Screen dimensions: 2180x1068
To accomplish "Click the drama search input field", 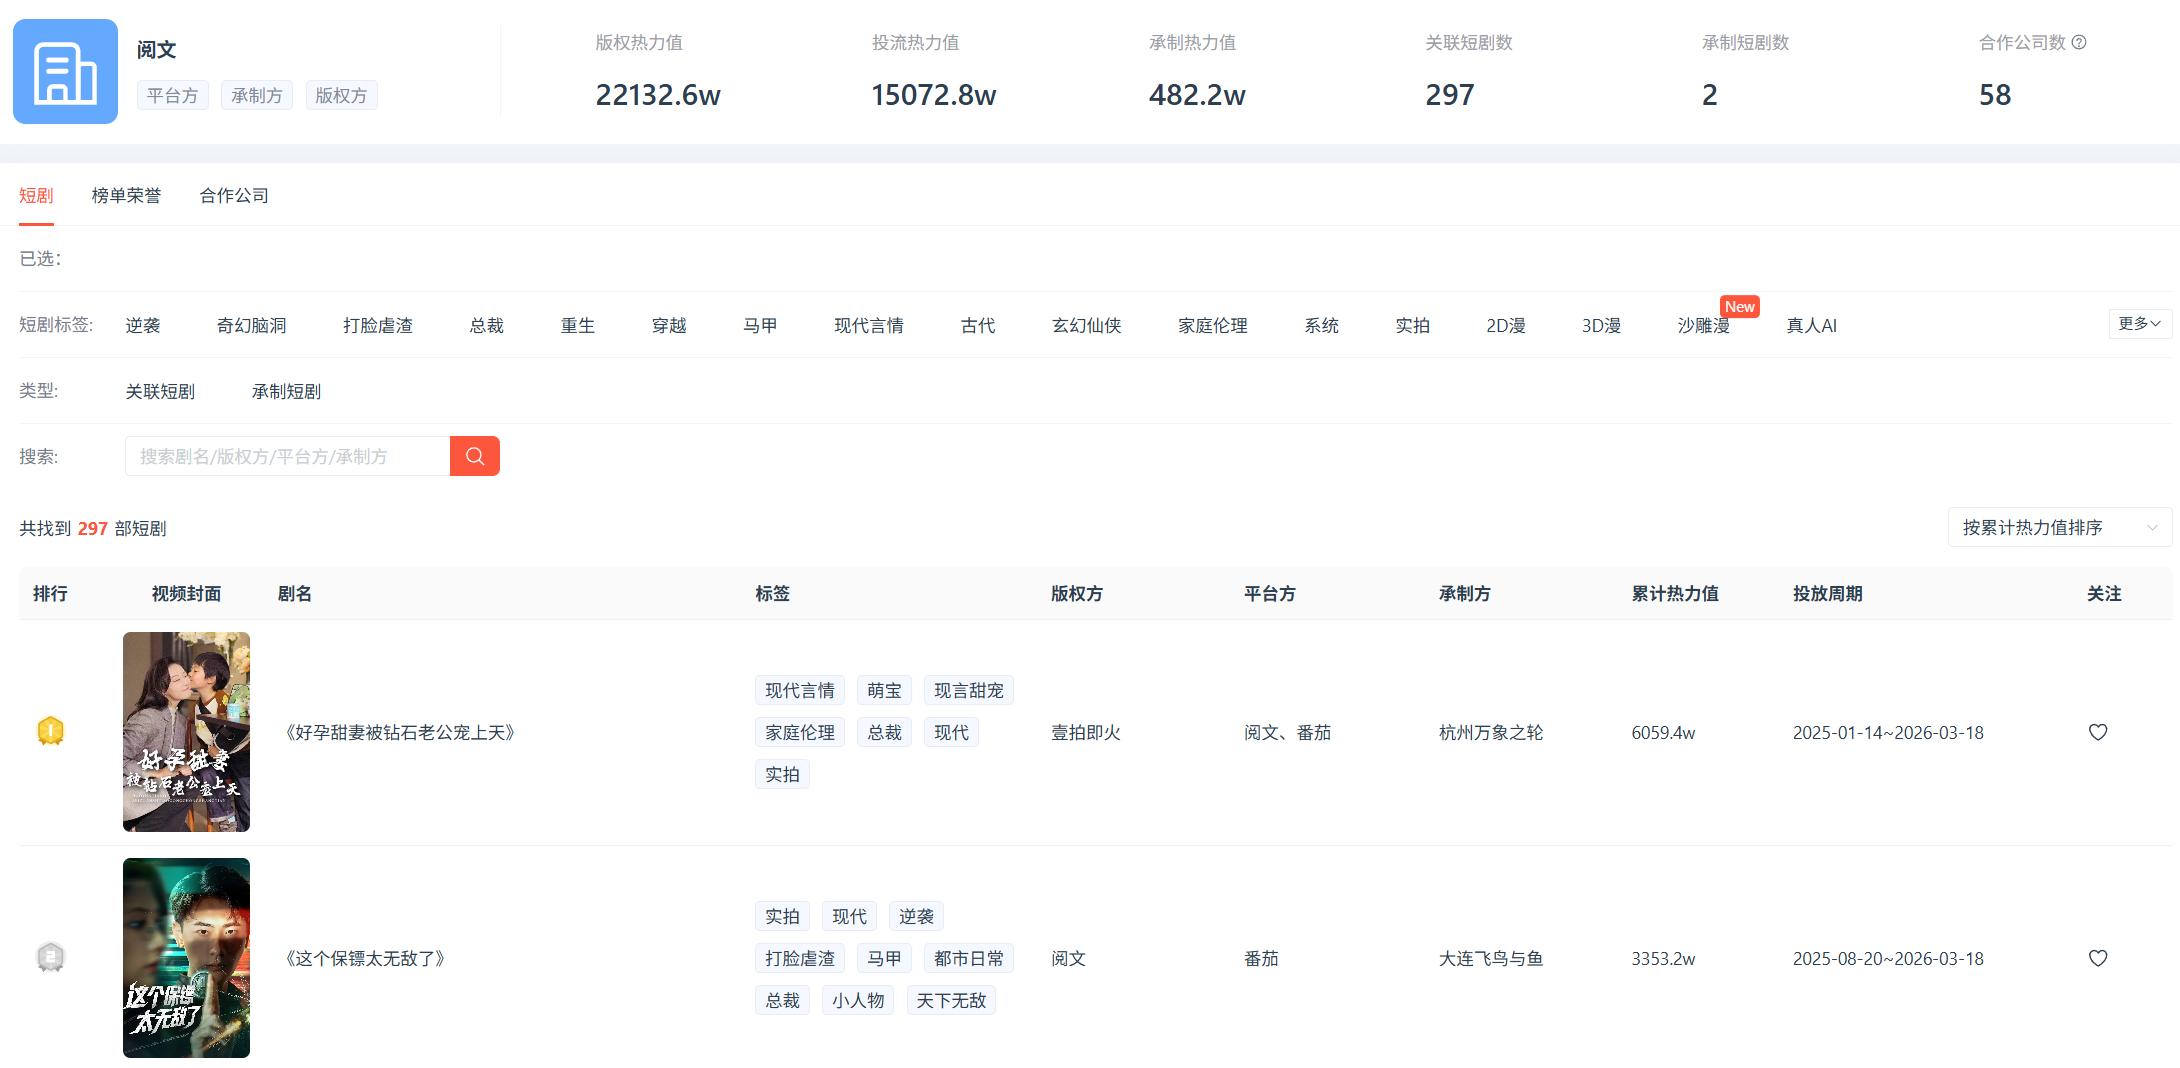I will 287,456.
